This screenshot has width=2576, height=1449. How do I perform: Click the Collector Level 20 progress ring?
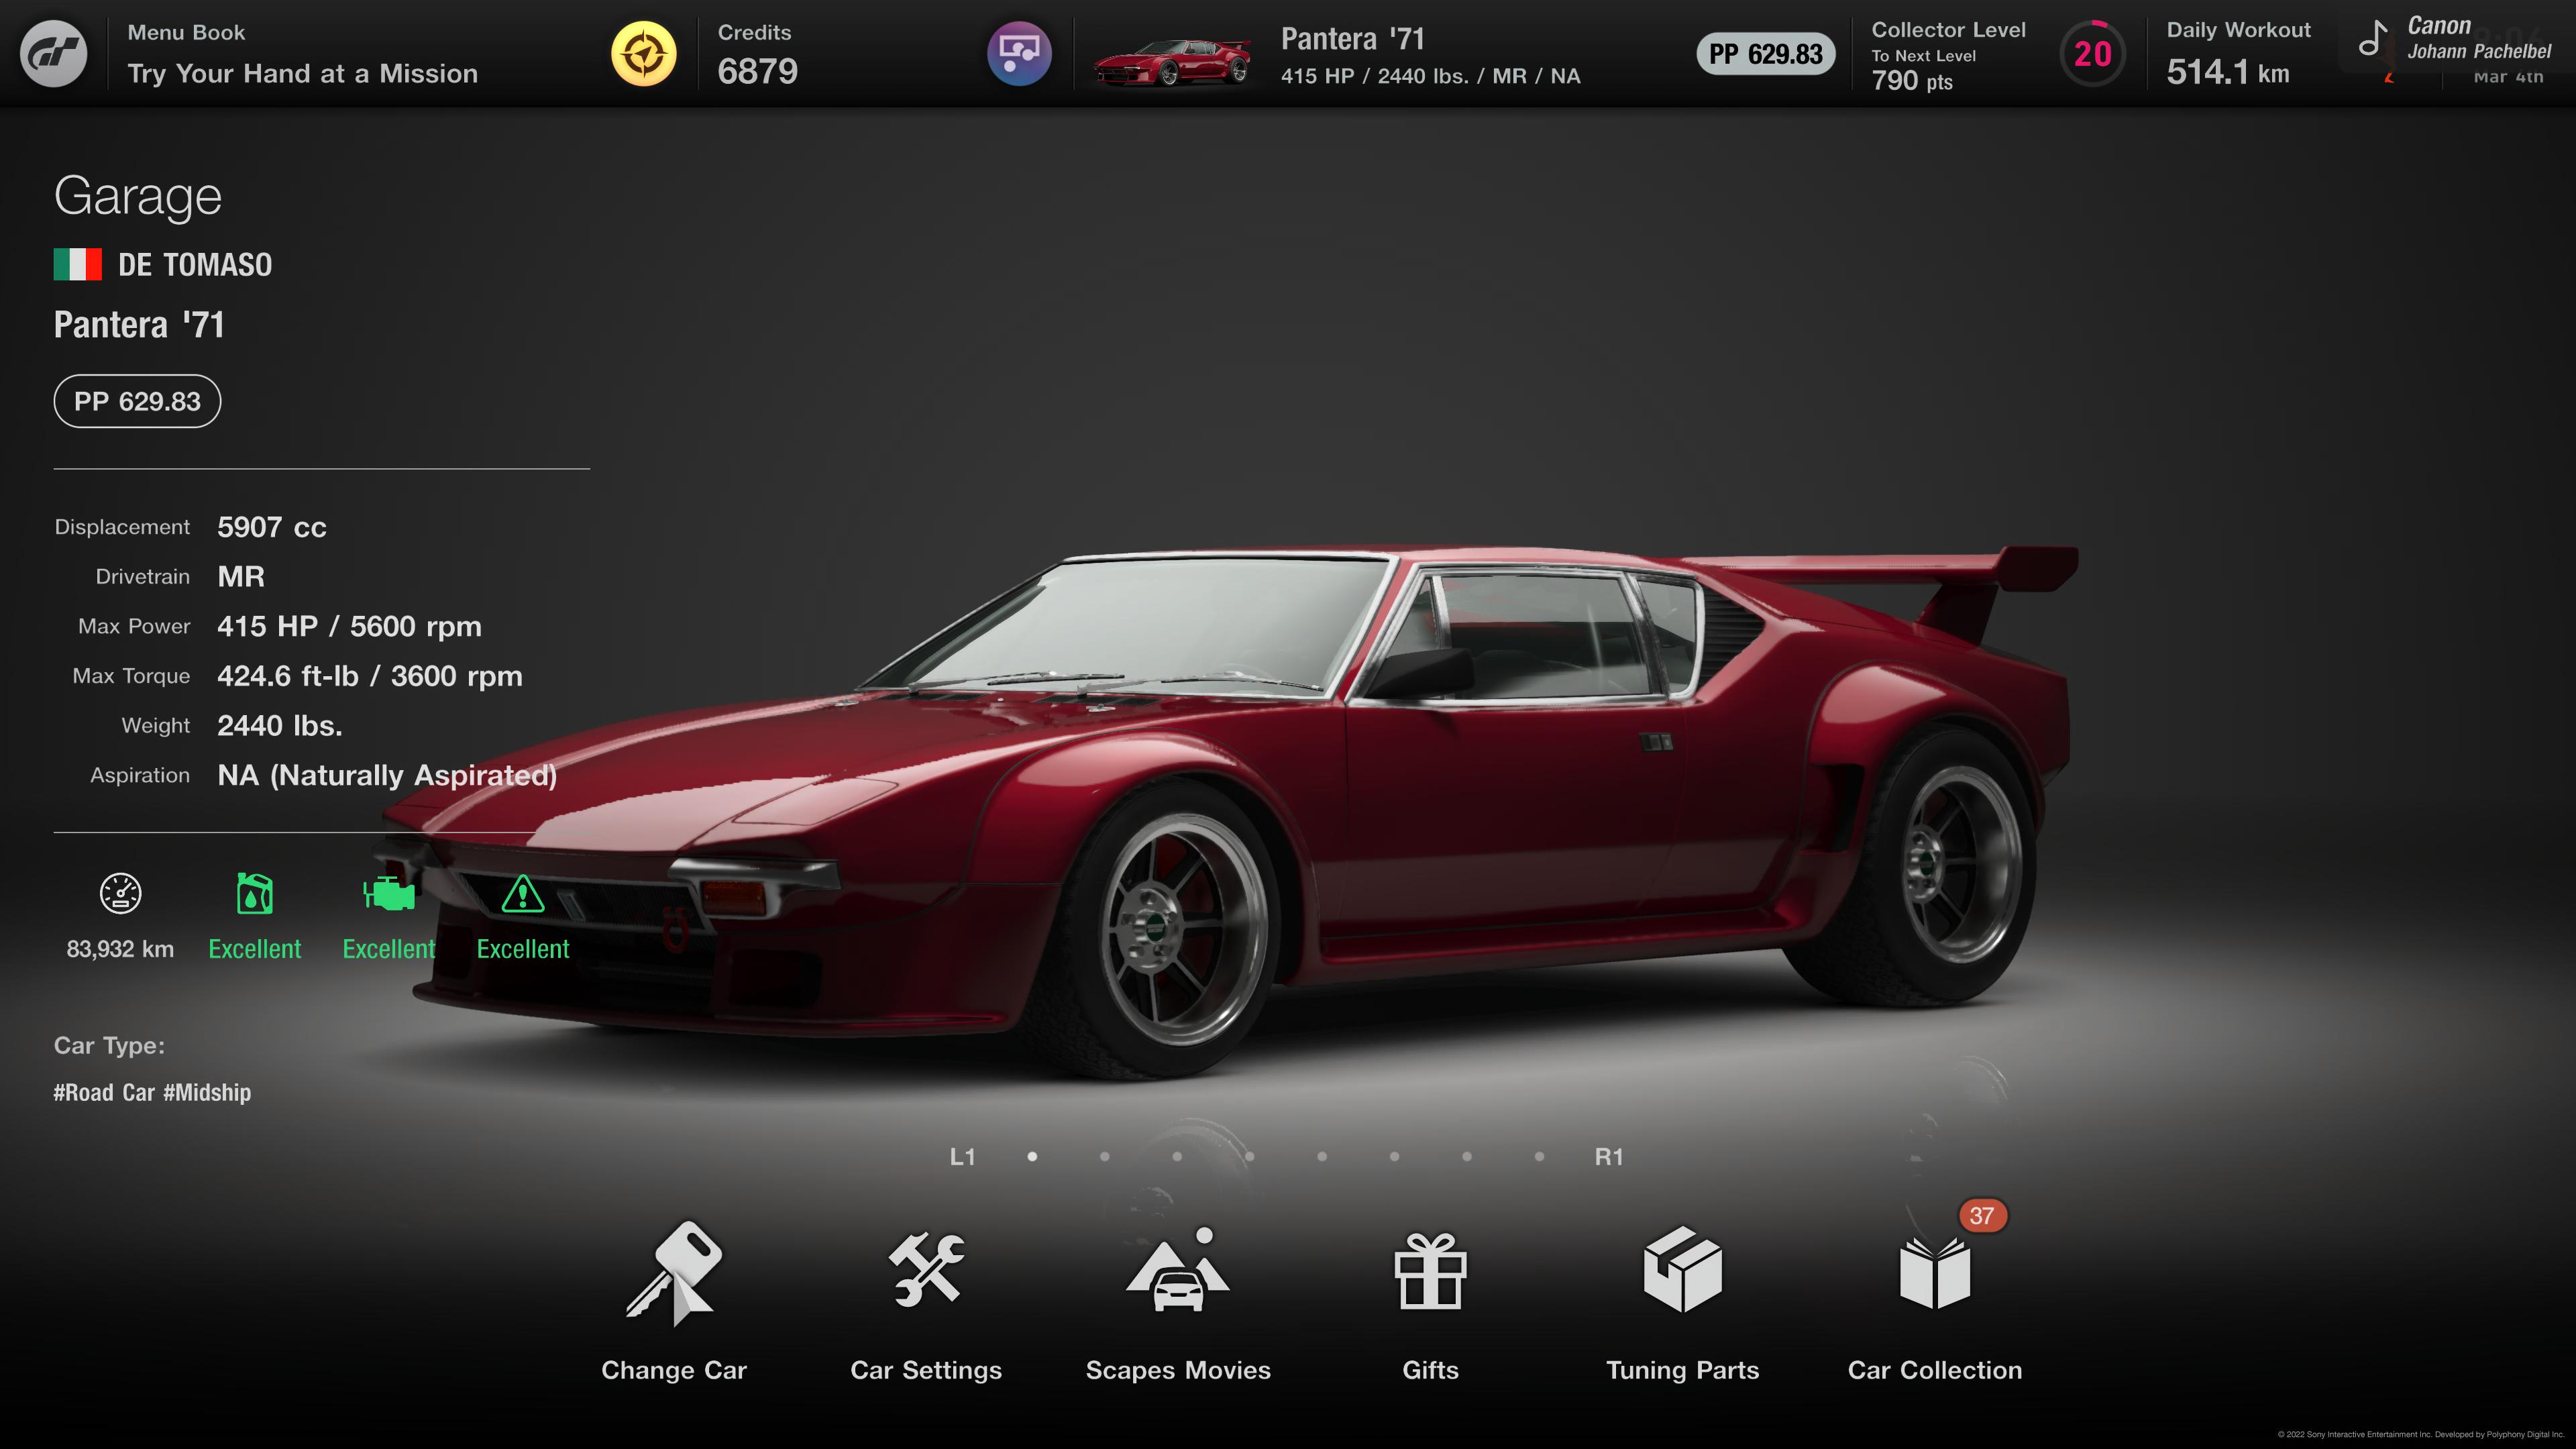tap(2092, 54)
